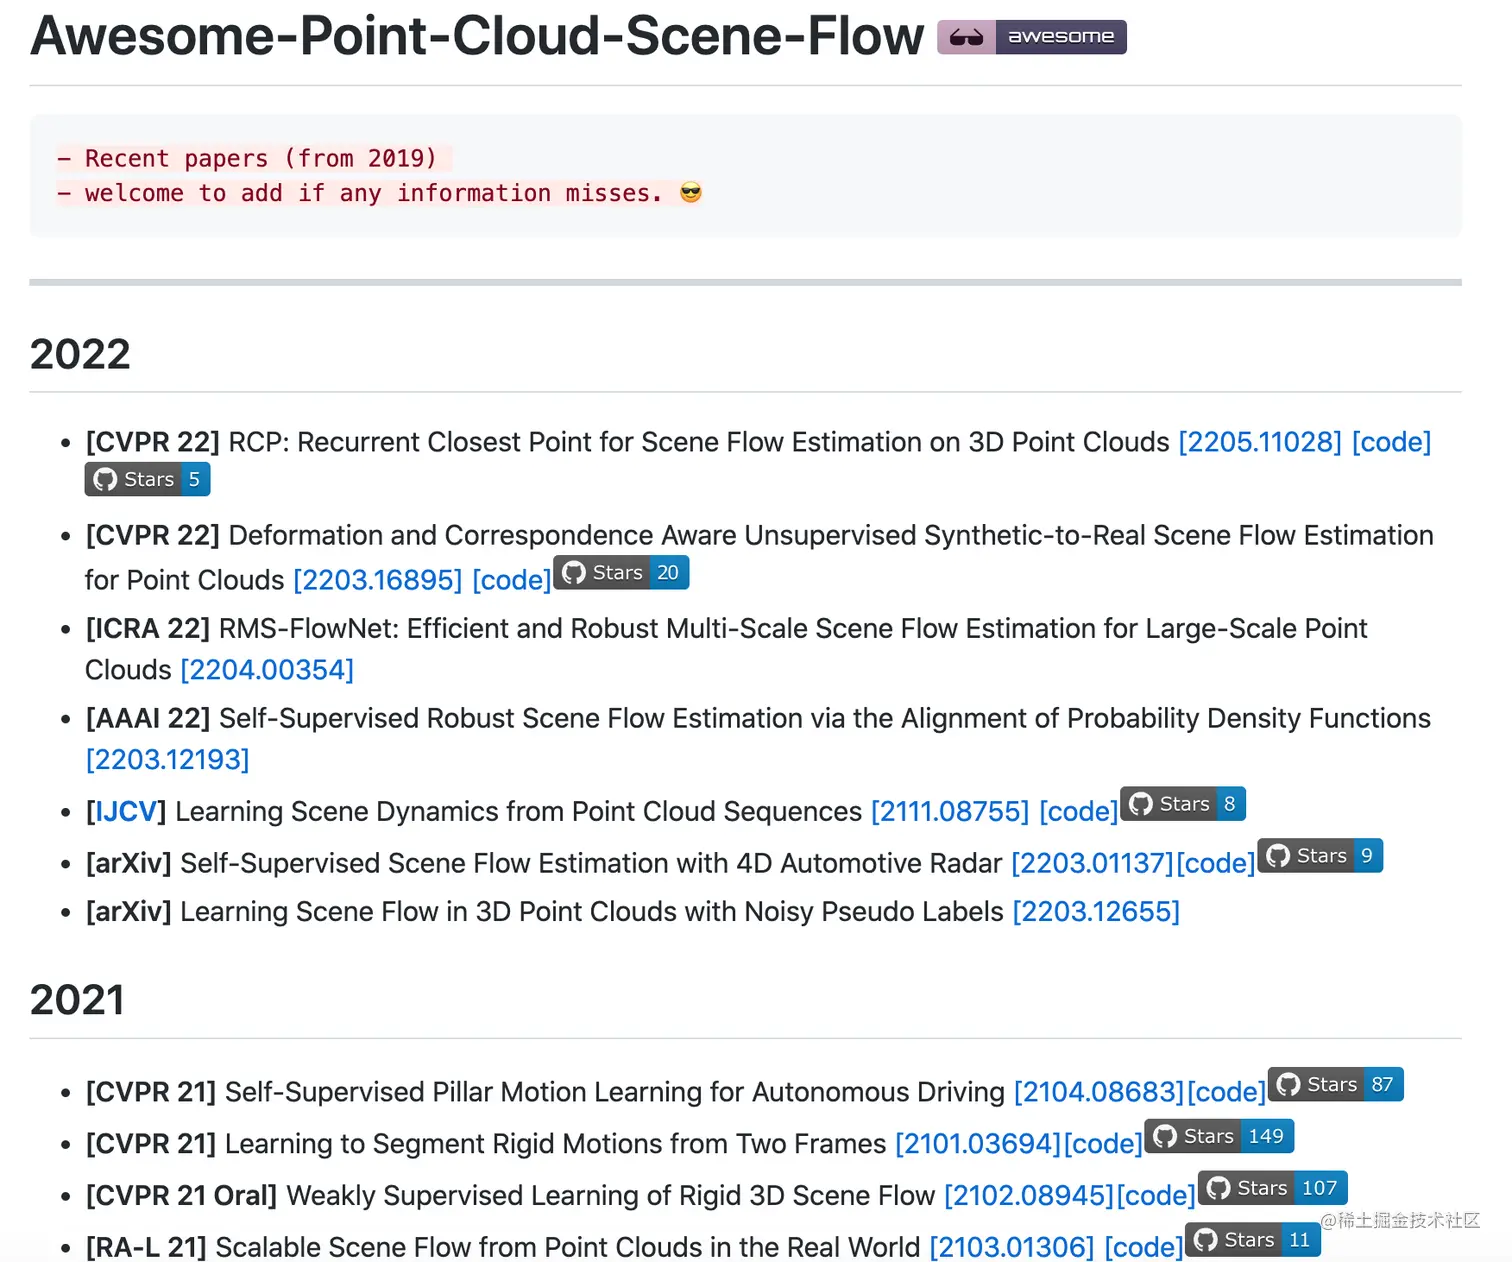Open code link for RCP paper
The width and height of the screenshot is (1512, 1262).
click(1392, 442)
